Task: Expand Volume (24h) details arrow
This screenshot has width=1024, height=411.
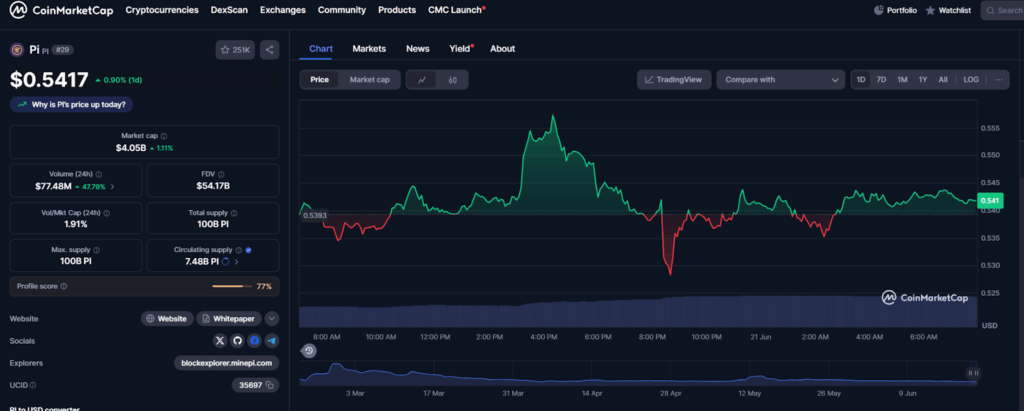Action: tap(112, 186)
